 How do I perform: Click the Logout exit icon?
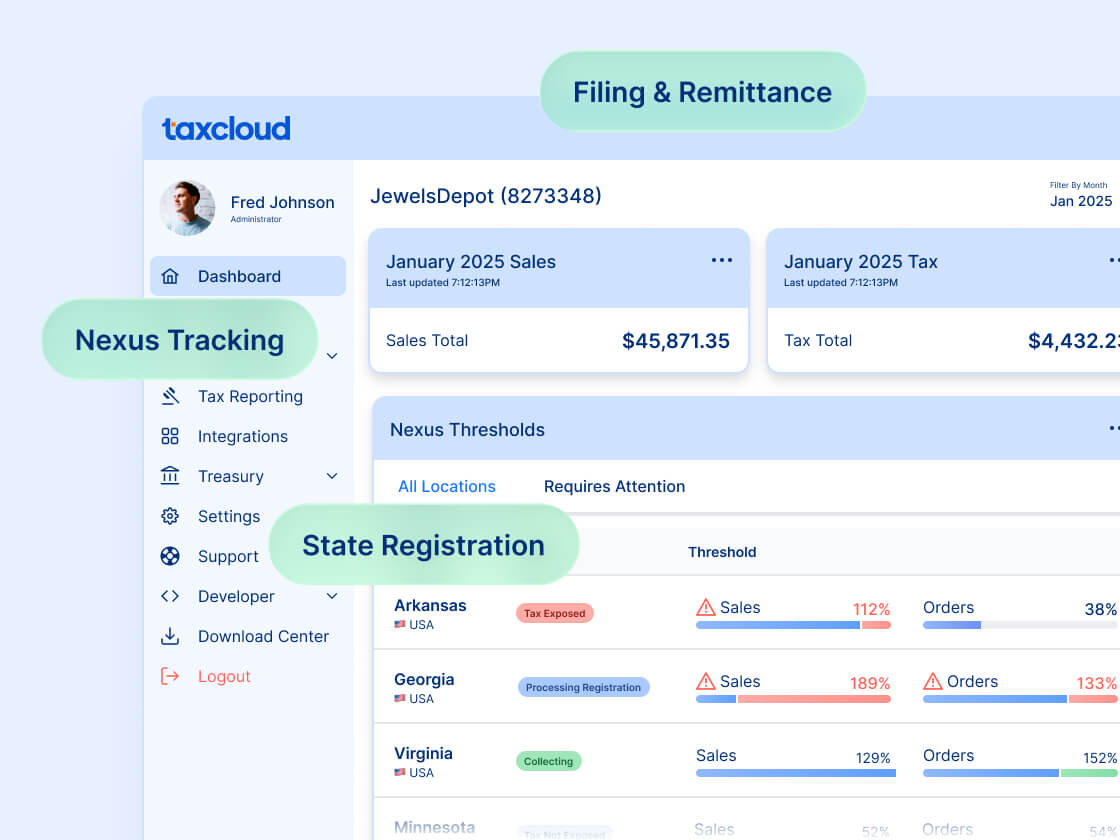170,676
